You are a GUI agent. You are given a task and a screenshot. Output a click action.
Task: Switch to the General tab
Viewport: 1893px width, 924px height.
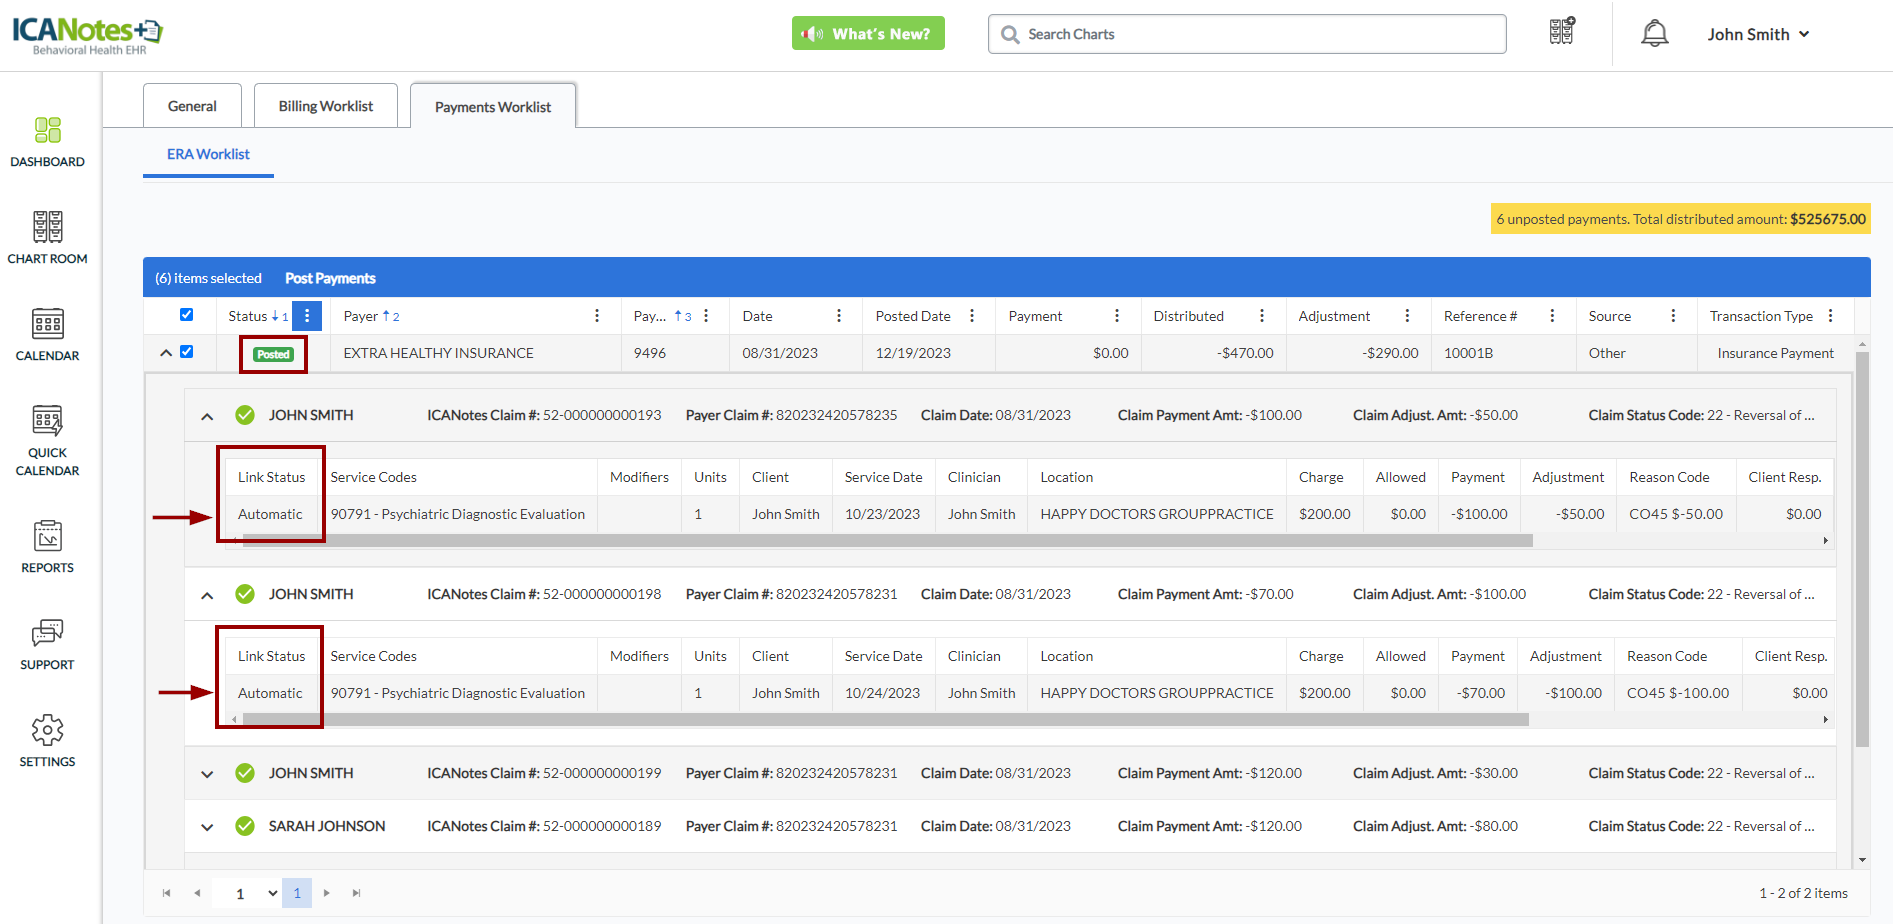point(192,106)
